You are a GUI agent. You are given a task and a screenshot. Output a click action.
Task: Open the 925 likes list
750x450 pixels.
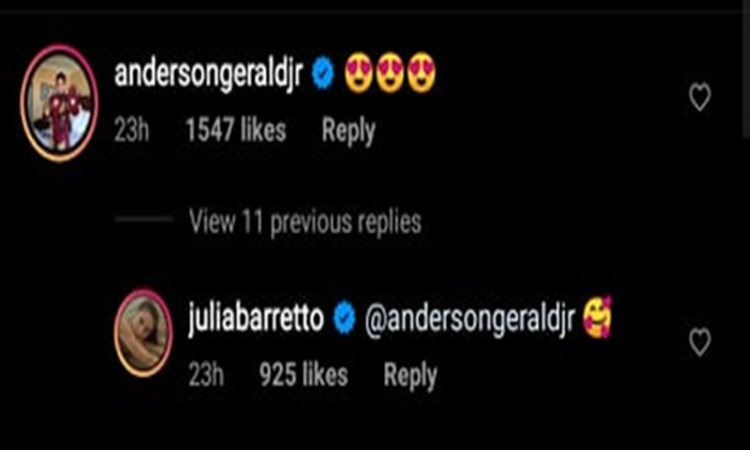pos(303,374)
